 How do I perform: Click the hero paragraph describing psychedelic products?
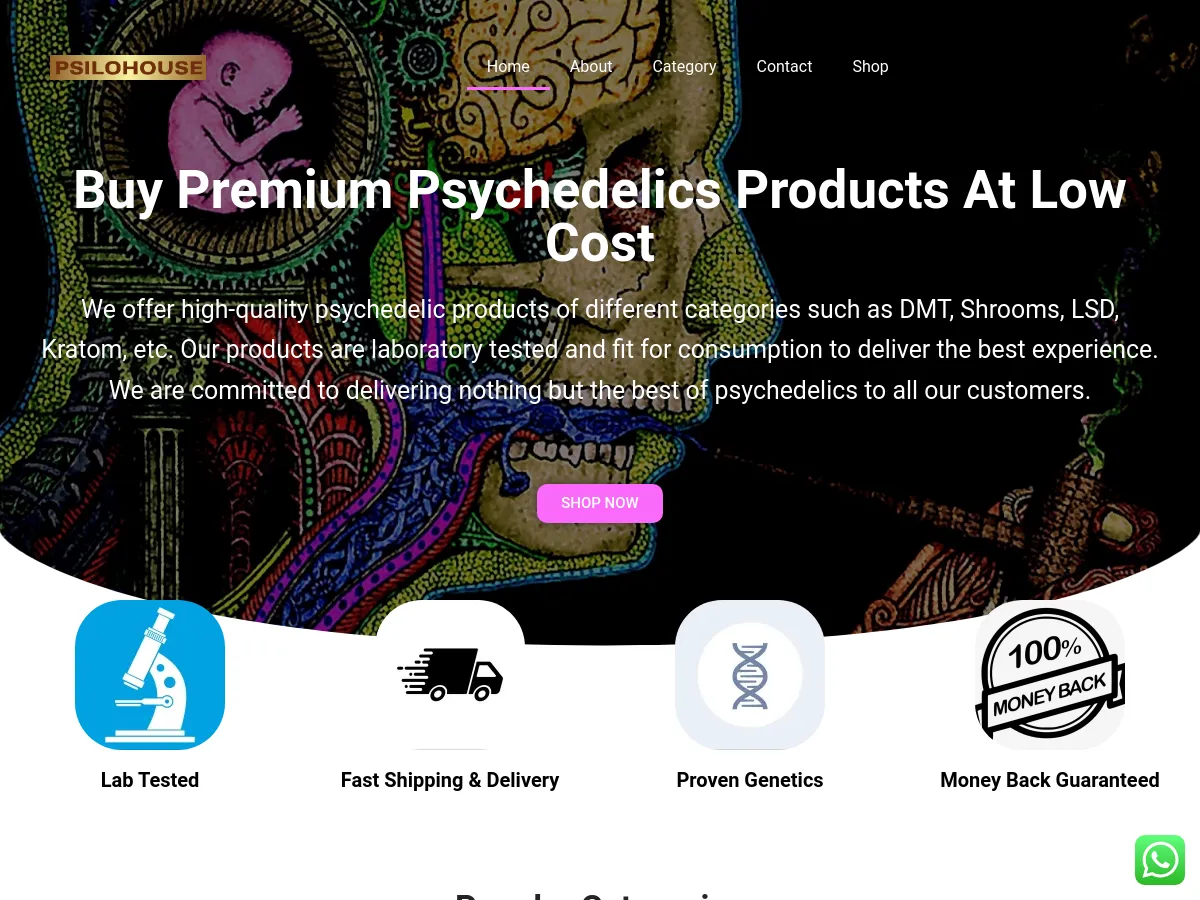pyautogui.click(x=600, y=349)
